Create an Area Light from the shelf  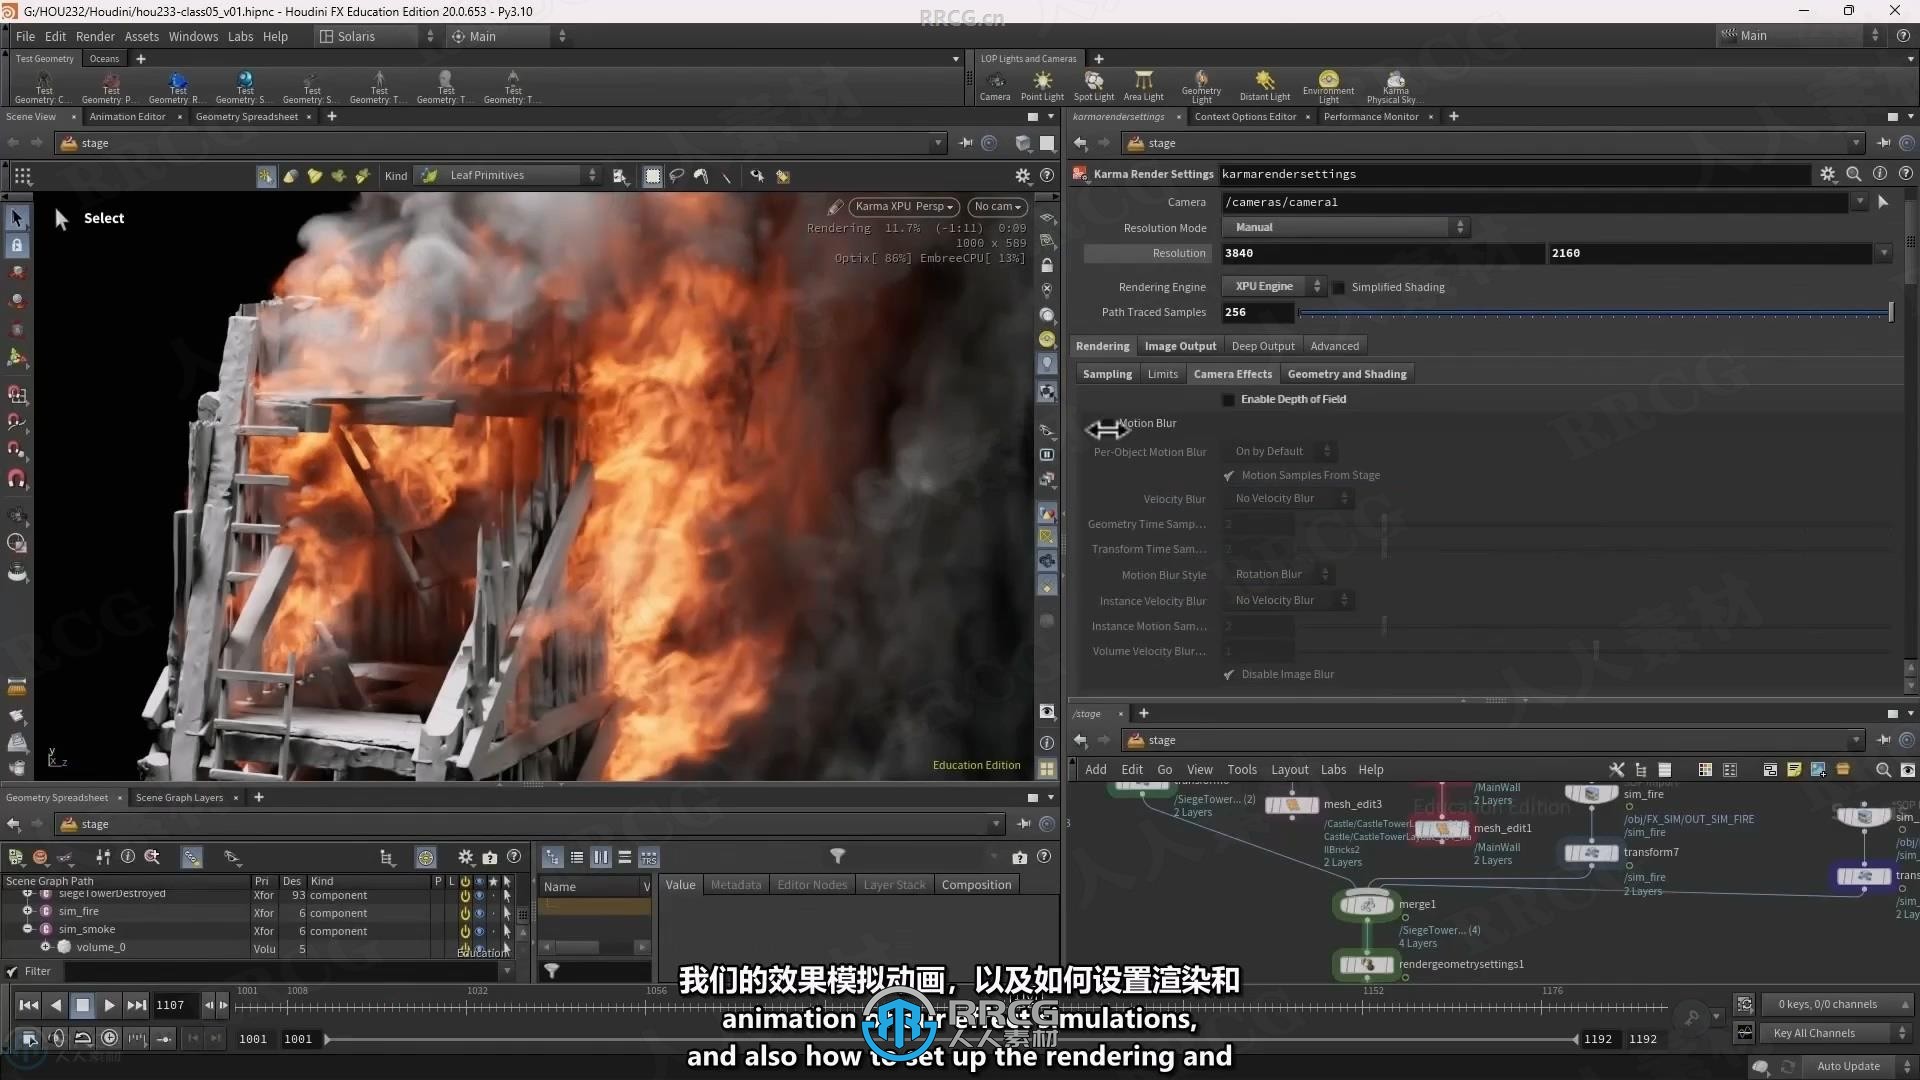1143,86
